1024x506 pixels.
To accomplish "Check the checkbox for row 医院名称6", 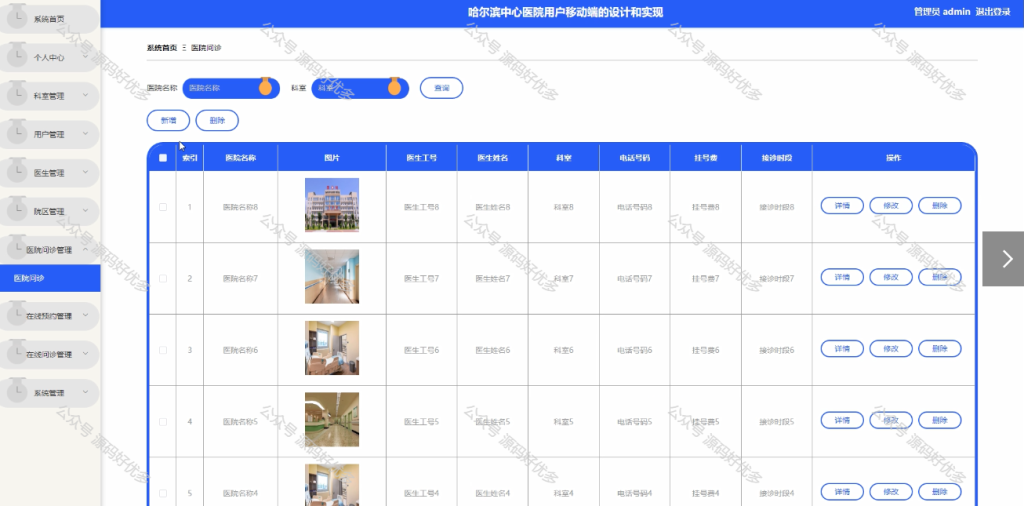I will [x=163, y=350].
